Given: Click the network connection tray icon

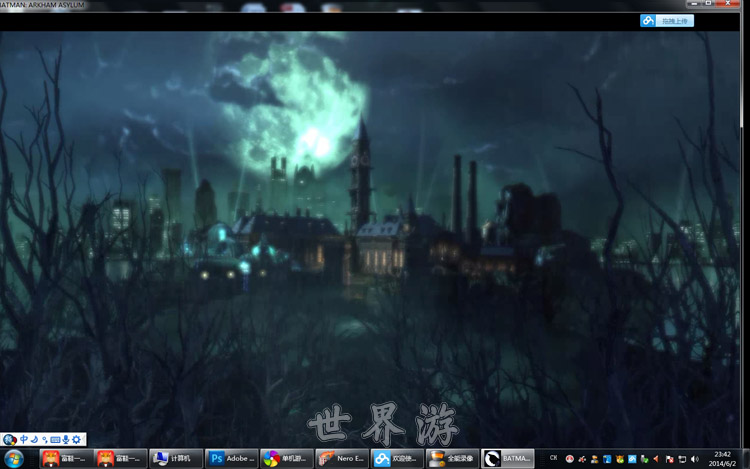Looking at the screenshot, I should (x=682, y=459).
